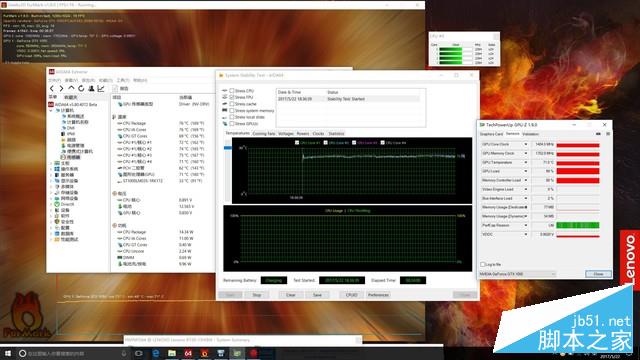640x360 pixels.
Task: Switch to Cooling Fans tab
Action: 264,133
